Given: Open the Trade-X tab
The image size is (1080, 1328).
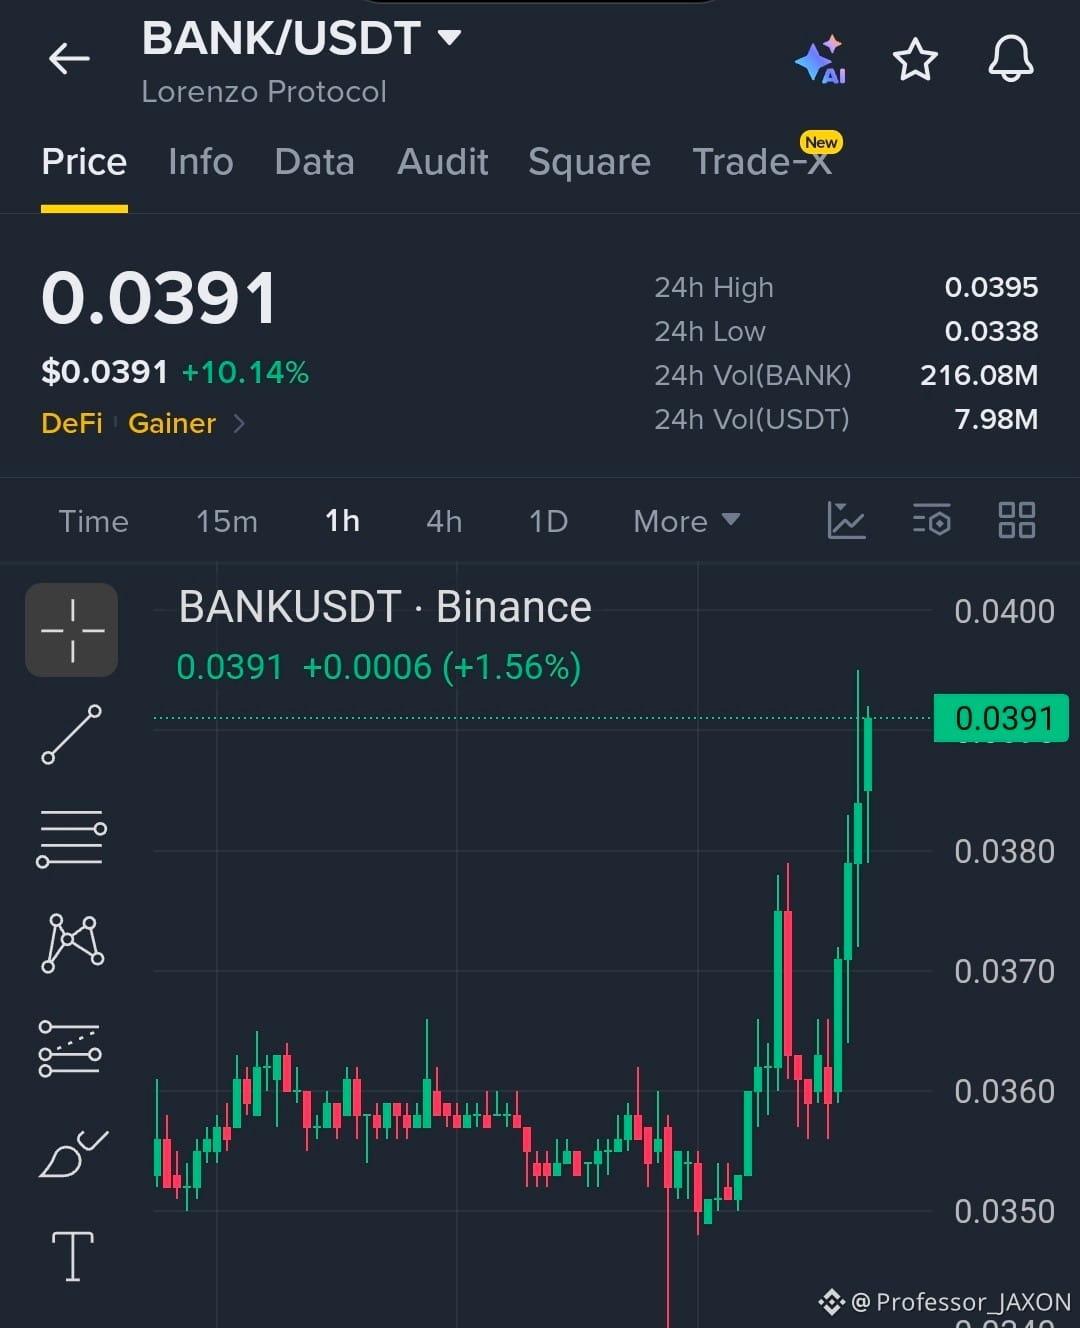Looking at the screenshot, I should [763, 160].
